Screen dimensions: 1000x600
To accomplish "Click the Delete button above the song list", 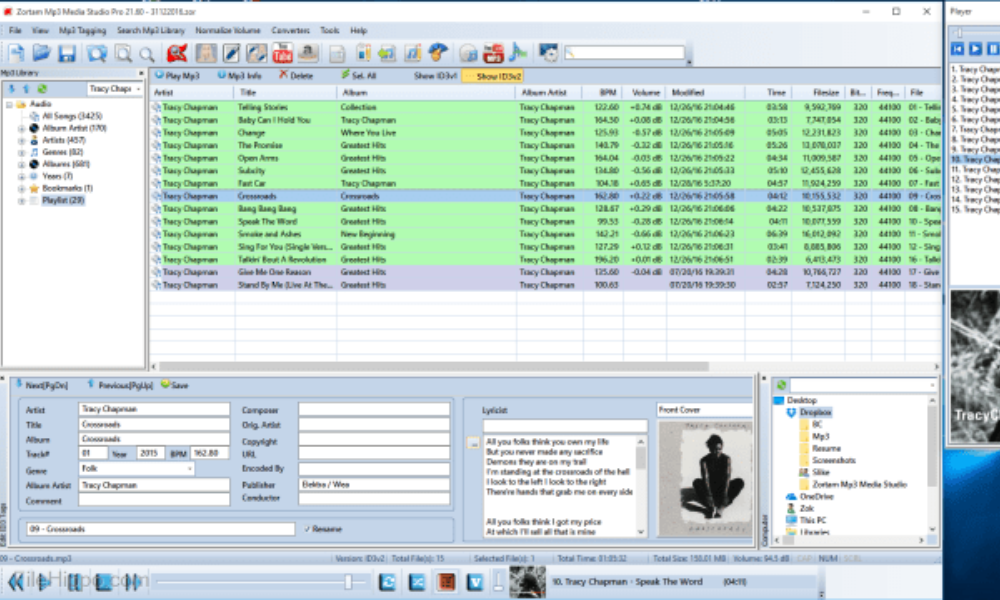I will click(296, 76).
